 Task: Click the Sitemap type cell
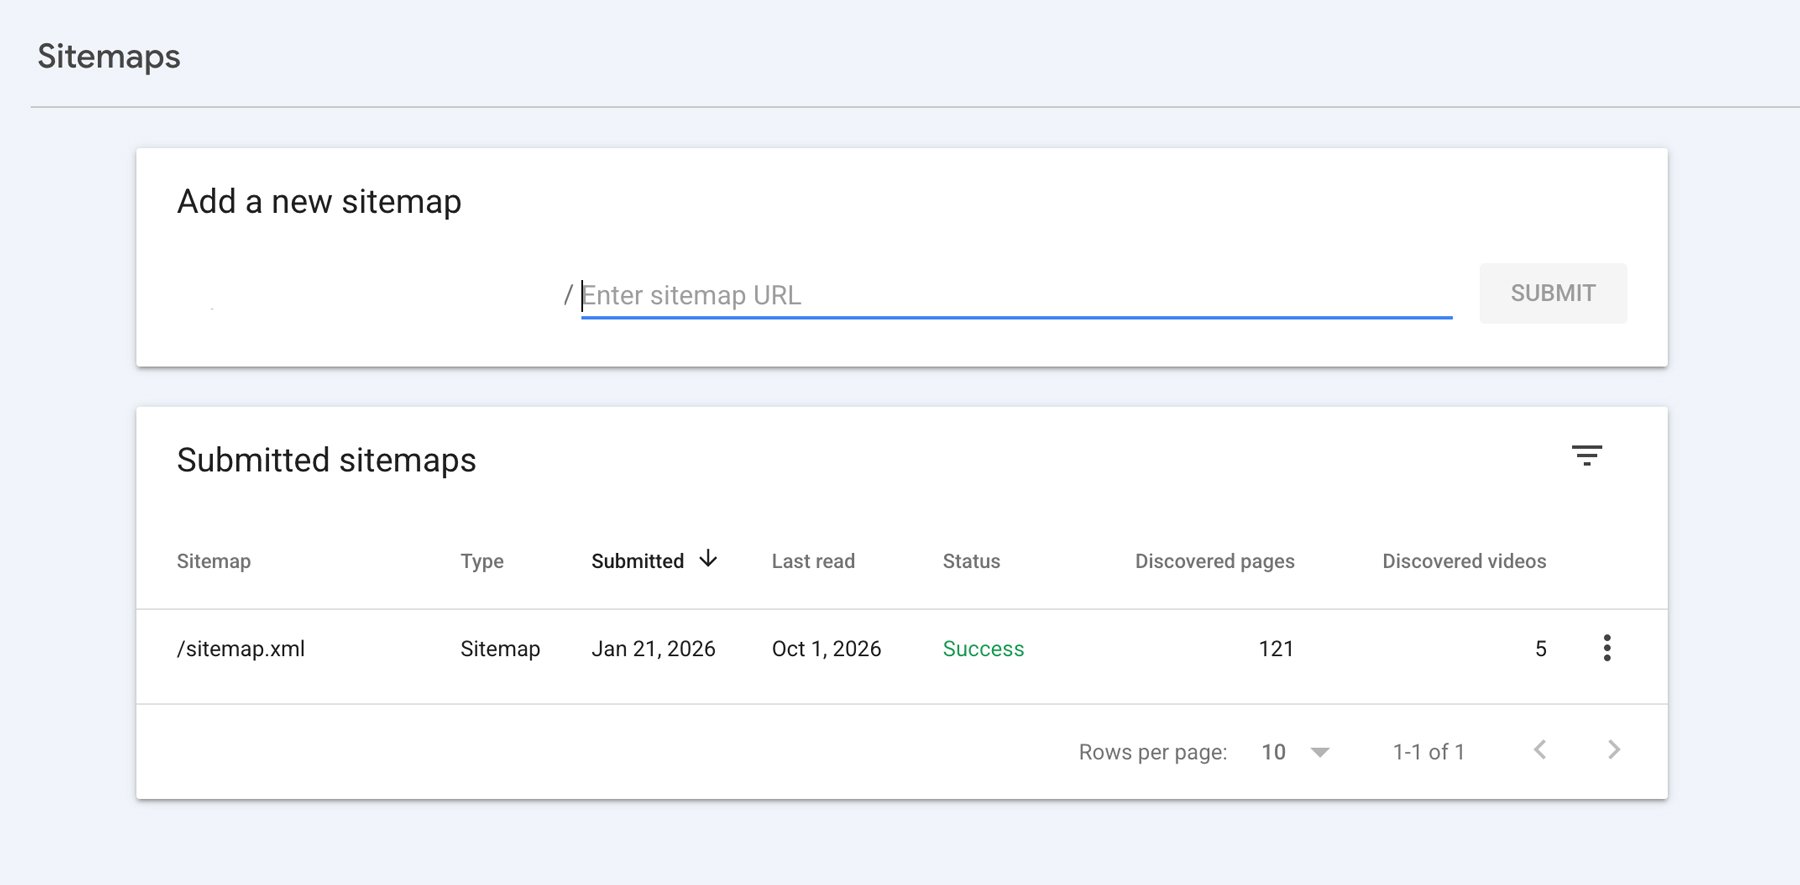click(x=500, y=649)
